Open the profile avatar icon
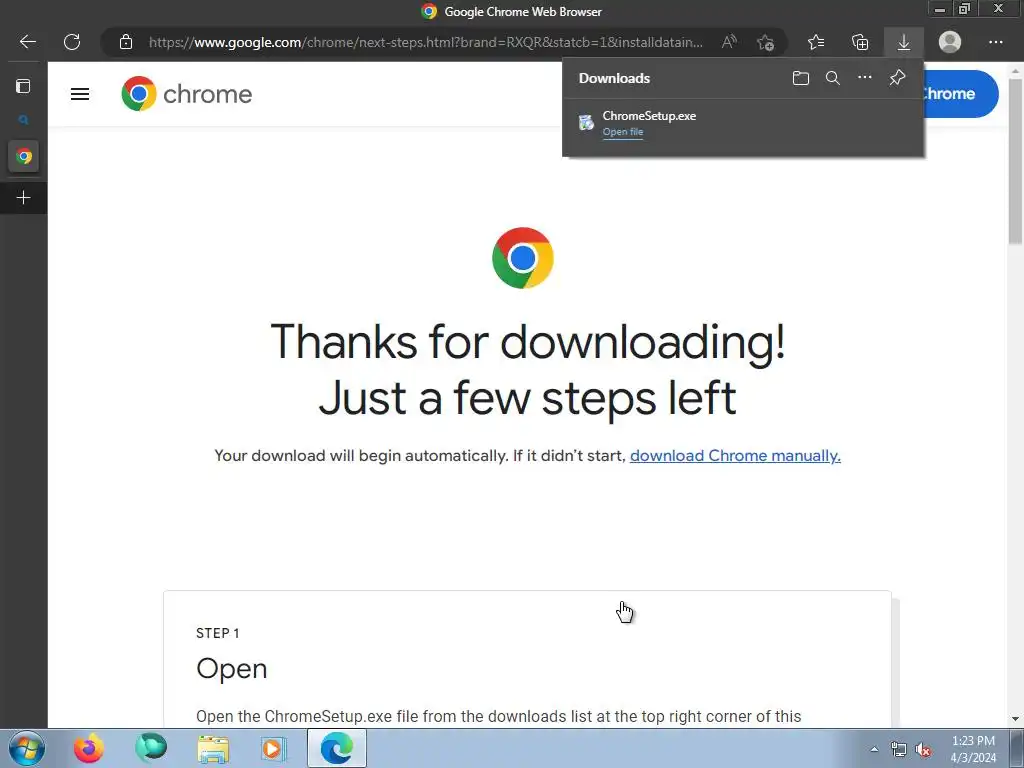The image size is (1024, 768). click(950, 42)
